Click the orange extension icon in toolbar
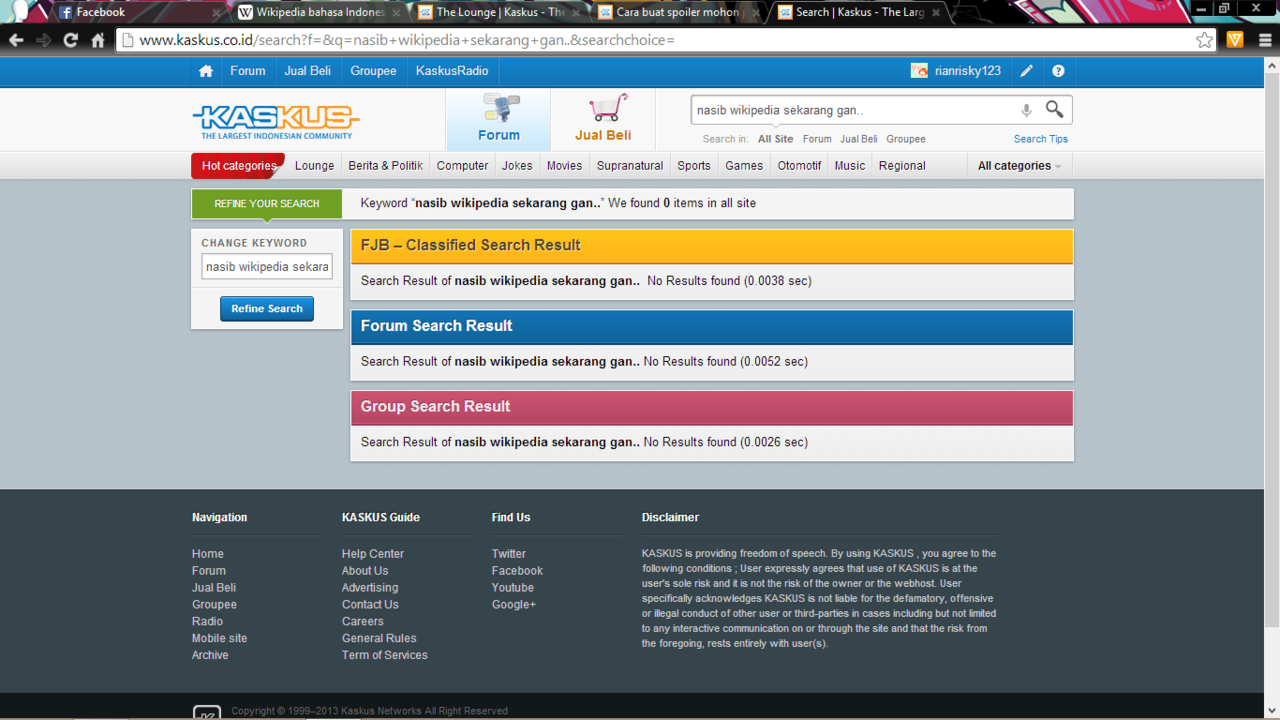Viewport: 1280px width, 720px height. tap(1235, 40)
